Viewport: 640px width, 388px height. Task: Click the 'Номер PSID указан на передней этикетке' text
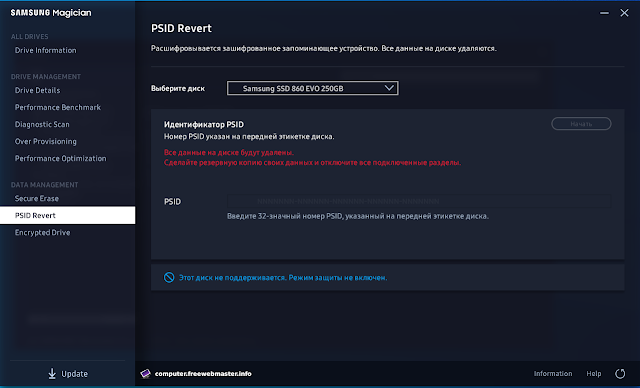coord(249,137)
